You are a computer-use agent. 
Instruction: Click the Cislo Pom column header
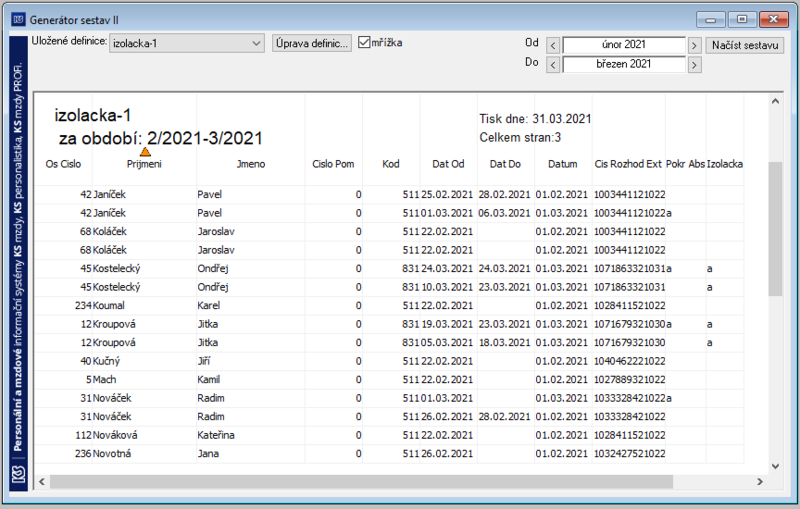[x=333, y=164]
